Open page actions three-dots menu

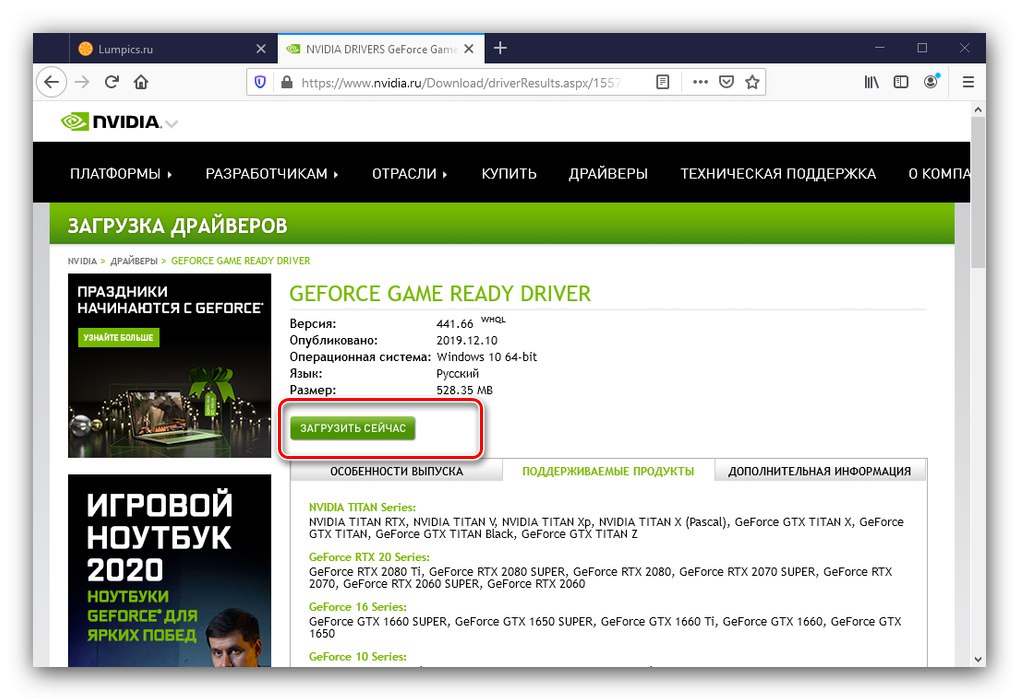click(x=700, y=82)
